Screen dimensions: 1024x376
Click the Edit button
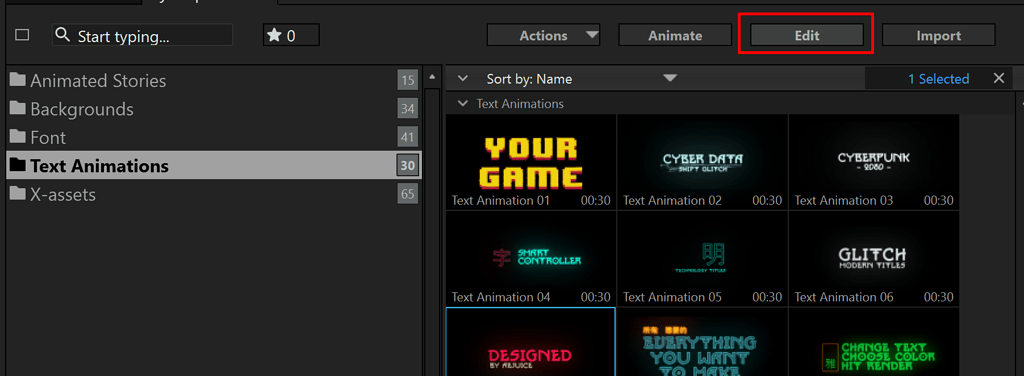click(807, 35)
